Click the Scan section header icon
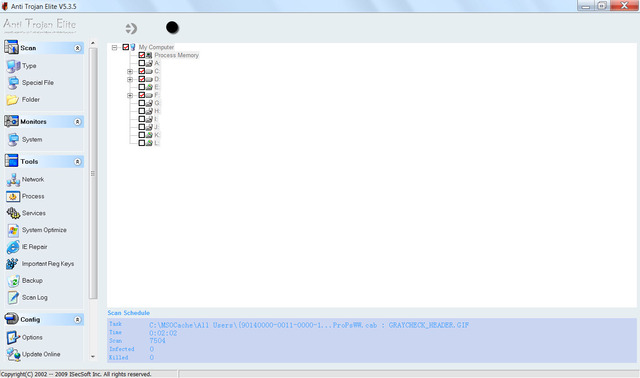 click(11, 47)
